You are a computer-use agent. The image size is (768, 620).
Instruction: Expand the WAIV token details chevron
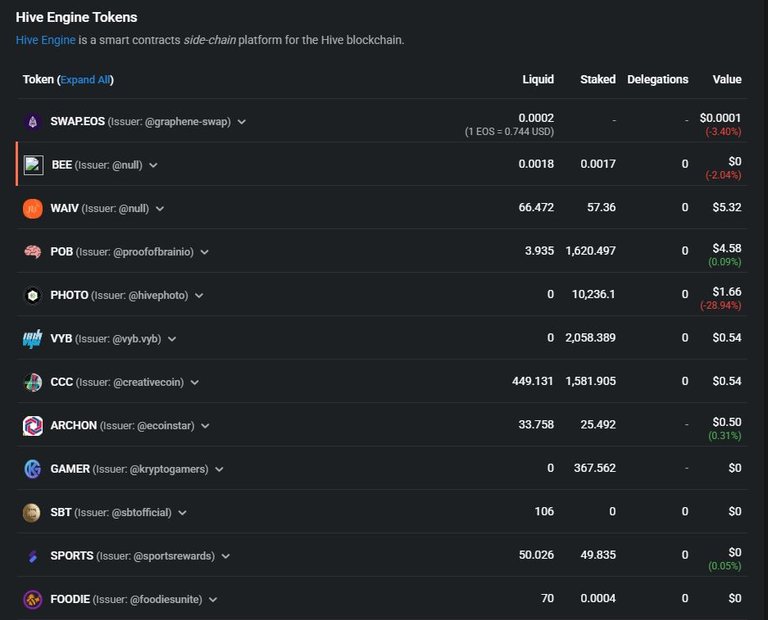point(160,209)
